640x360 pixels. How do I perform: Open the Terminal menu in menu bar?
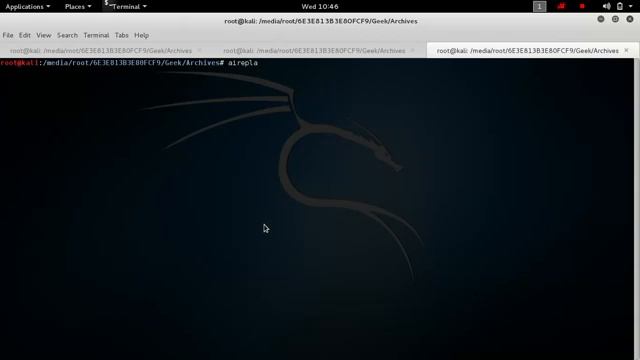click(x=96, y=35)
